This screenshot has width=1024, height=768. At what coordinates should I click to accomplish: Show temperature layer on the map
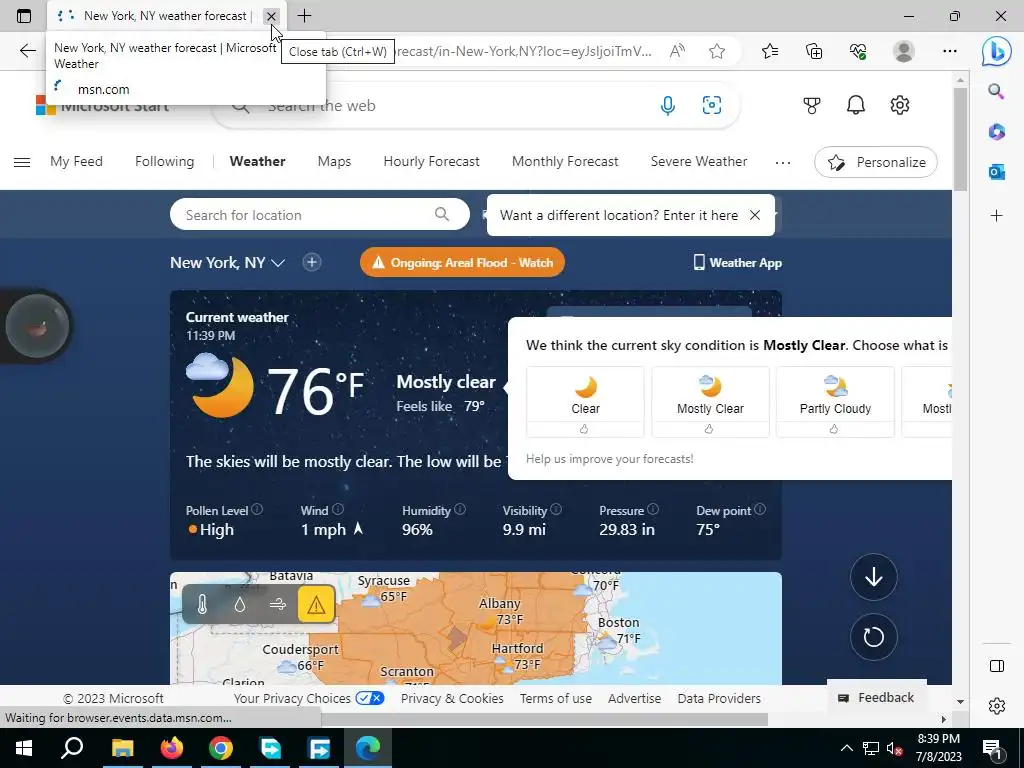(202, 605)
